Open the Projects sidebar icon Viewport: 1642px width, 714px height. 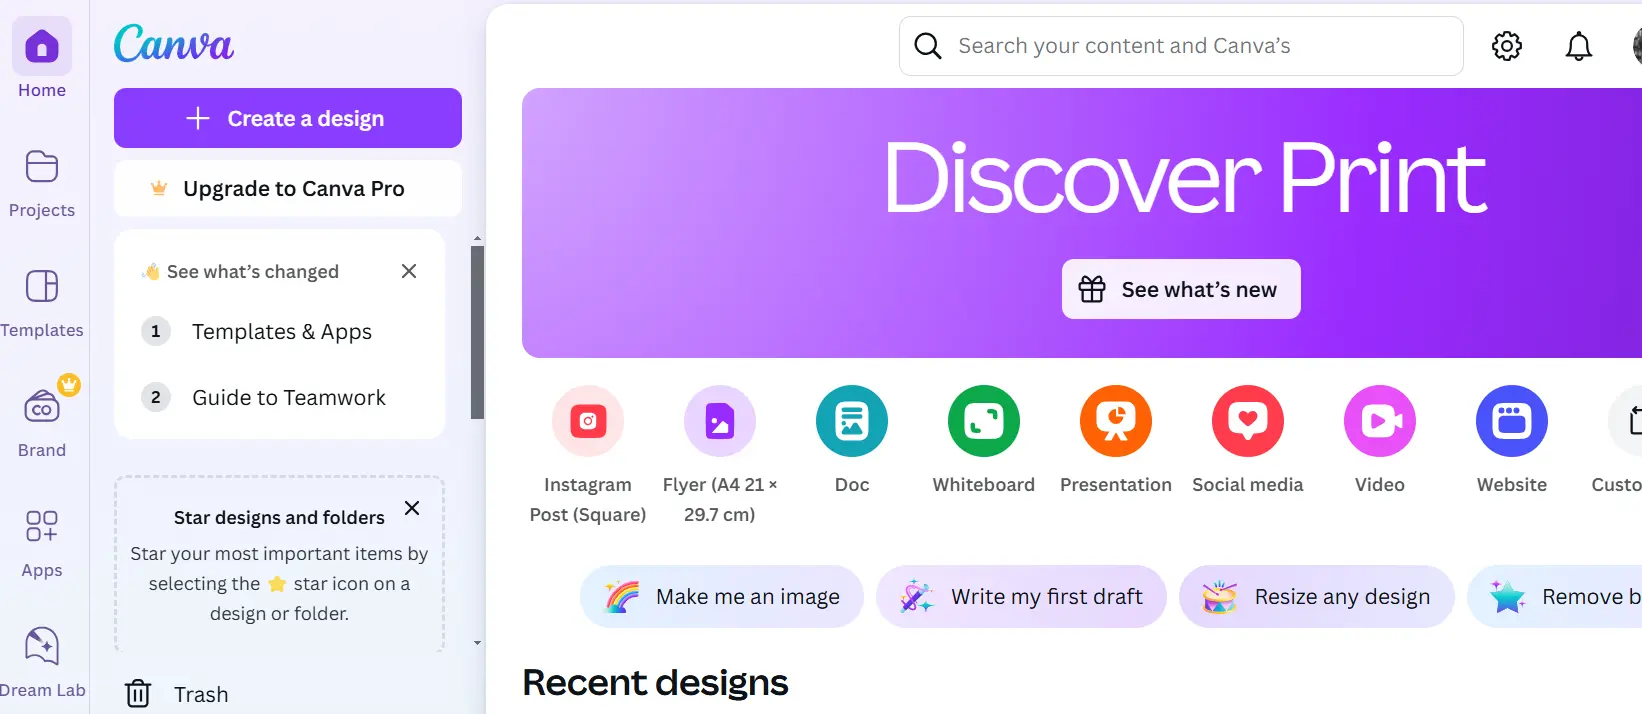(x=42, y=166)
